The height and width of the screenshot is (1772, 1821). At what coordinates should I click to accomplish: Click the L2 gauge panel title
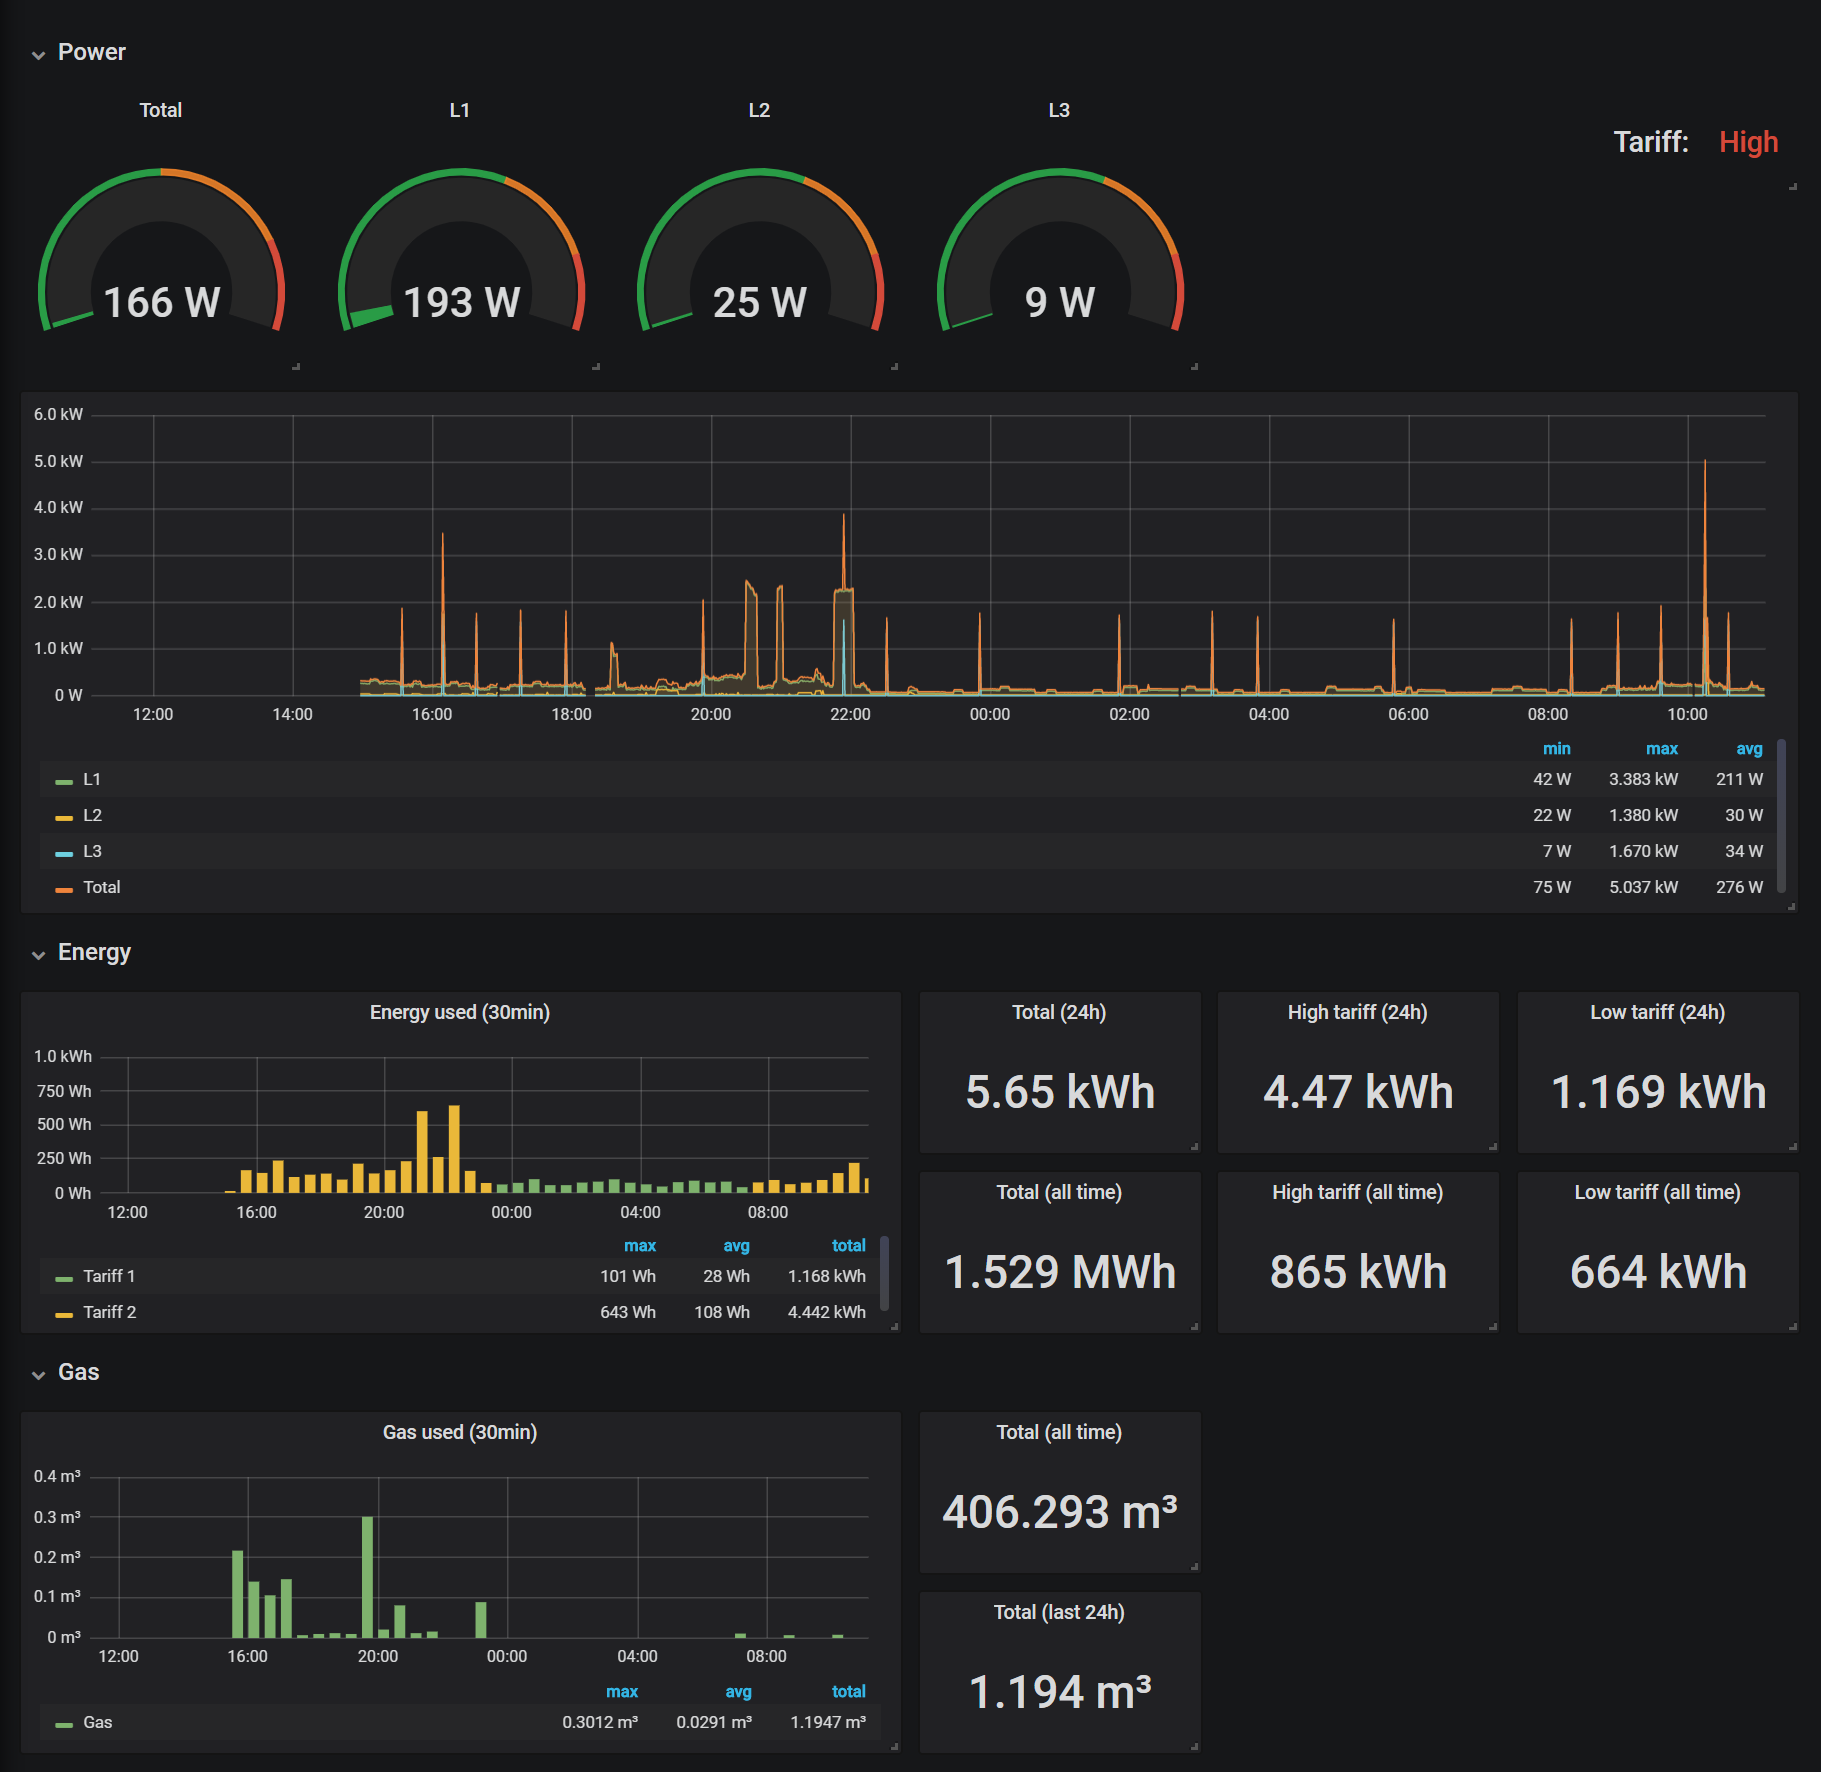760,110
